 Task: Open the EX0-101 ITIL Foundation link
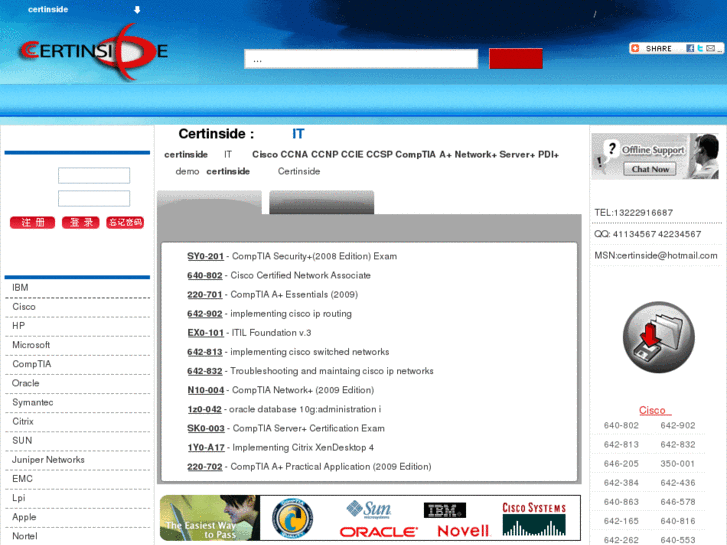(x=205, y=333)
